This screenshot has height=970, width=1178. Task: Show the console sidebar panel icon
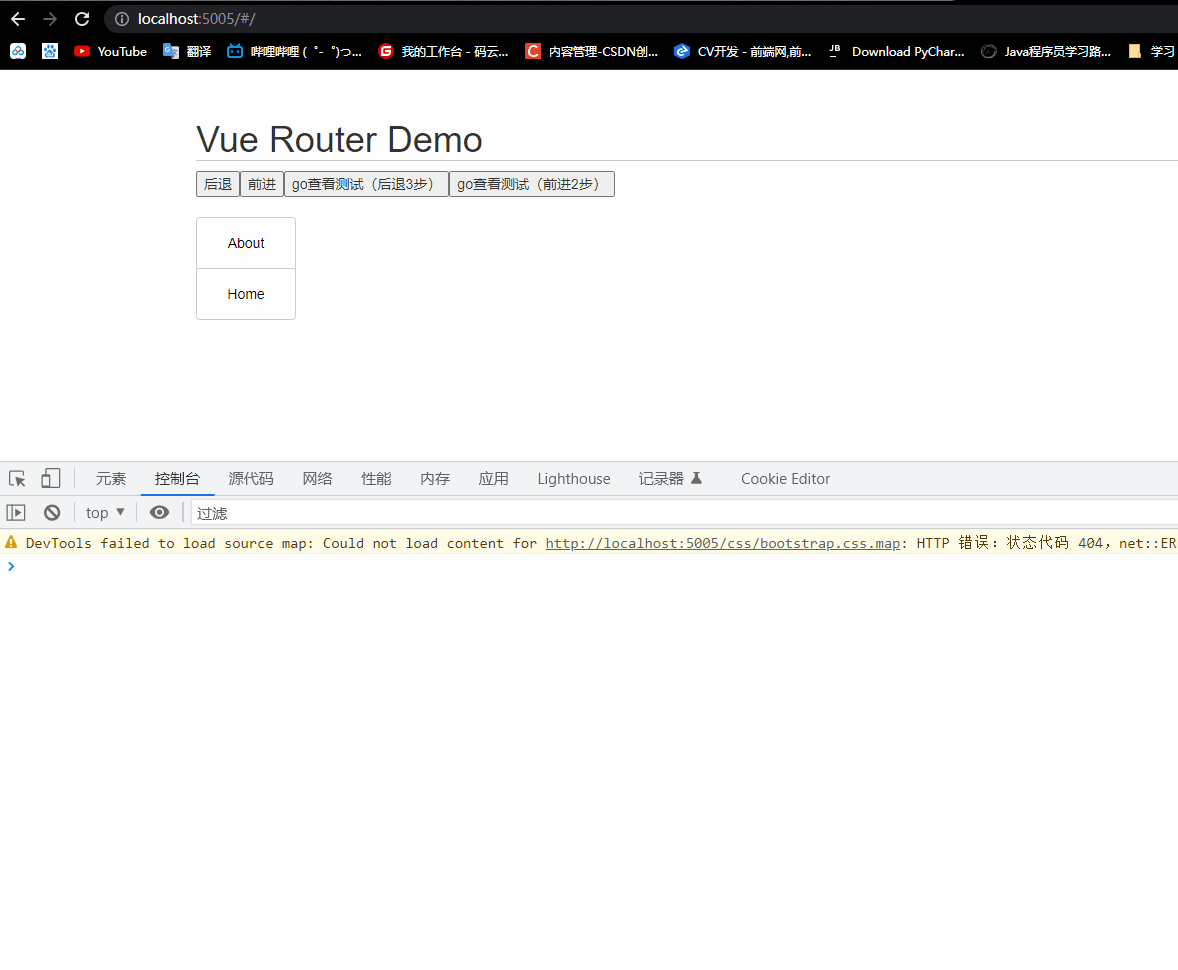click(x=16, y=512)
